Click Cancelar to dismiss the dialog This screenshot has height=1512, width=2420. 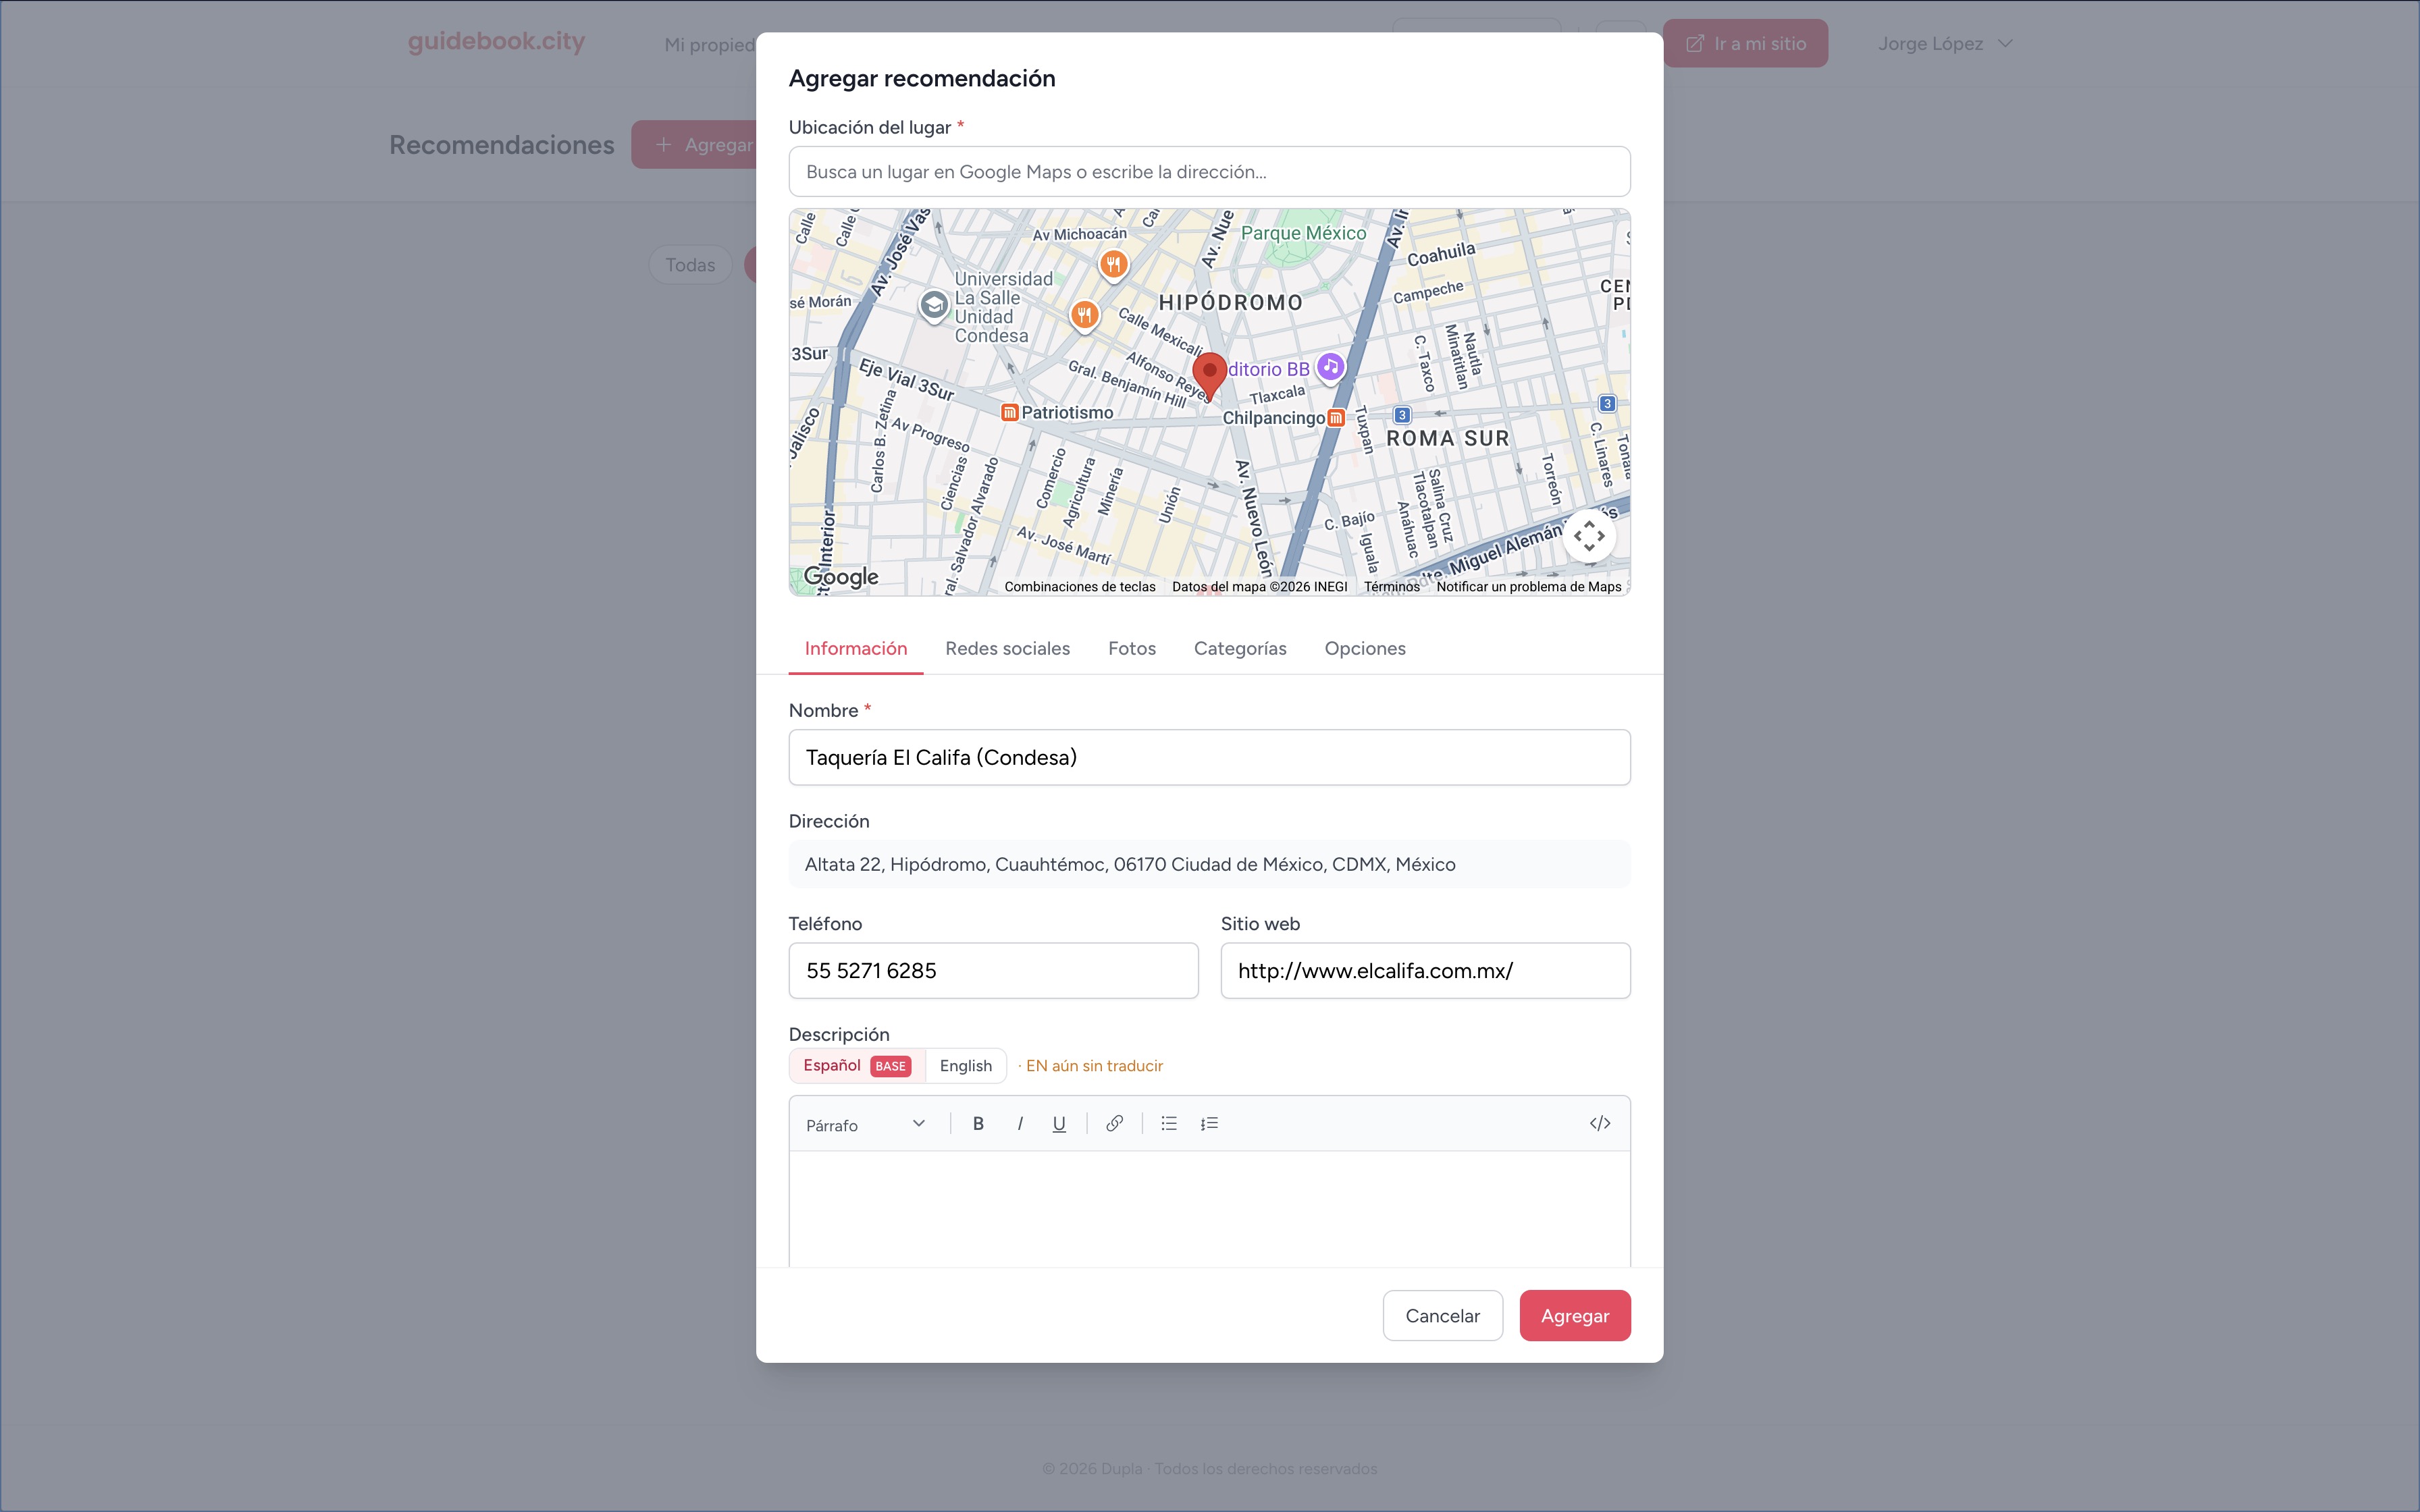click(x=1442, y=1316)
